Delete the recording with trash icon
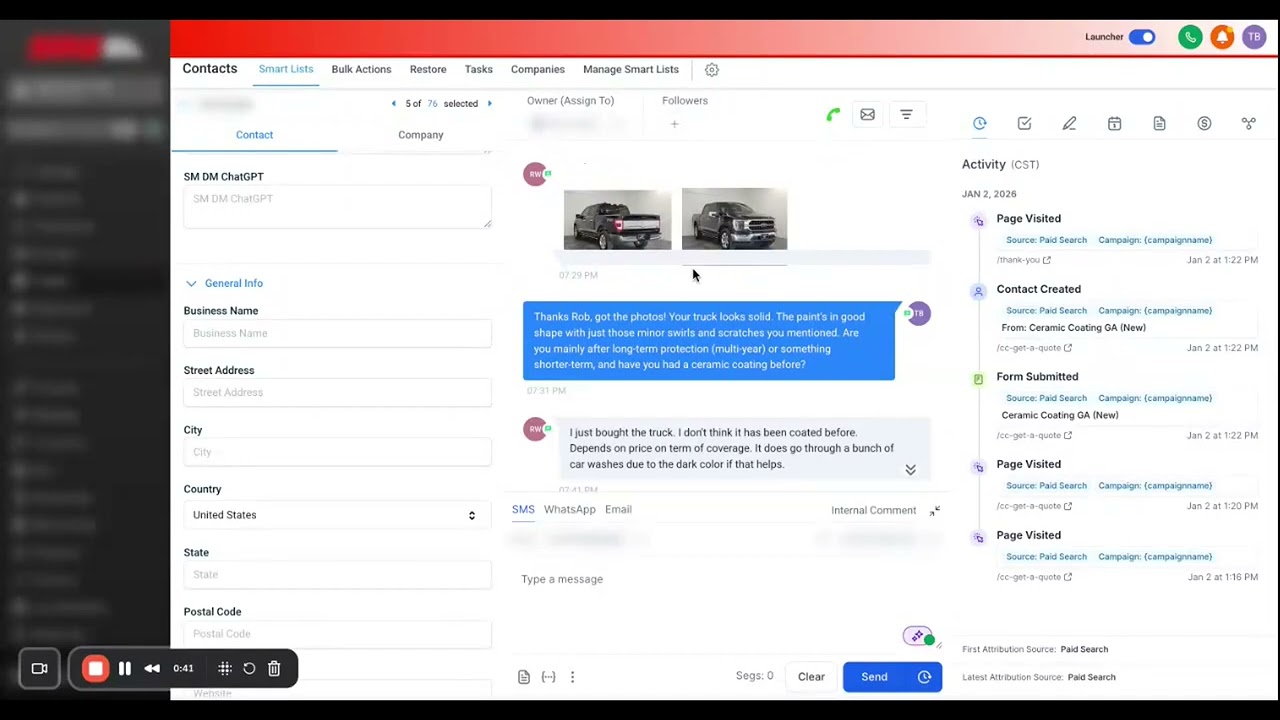The height and width of the screenshot is (720, 1280). click(274, 668)
